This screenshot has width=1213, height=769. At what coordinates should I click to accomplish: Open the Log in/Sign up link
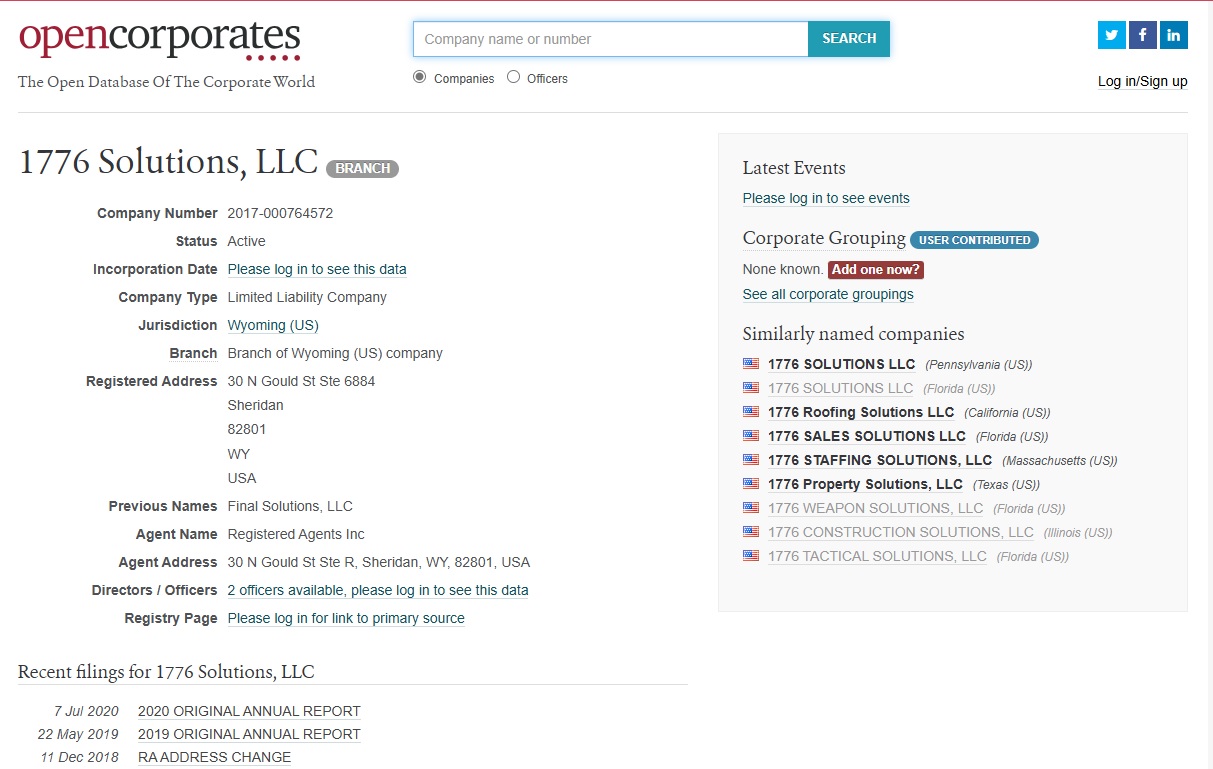1142,82
